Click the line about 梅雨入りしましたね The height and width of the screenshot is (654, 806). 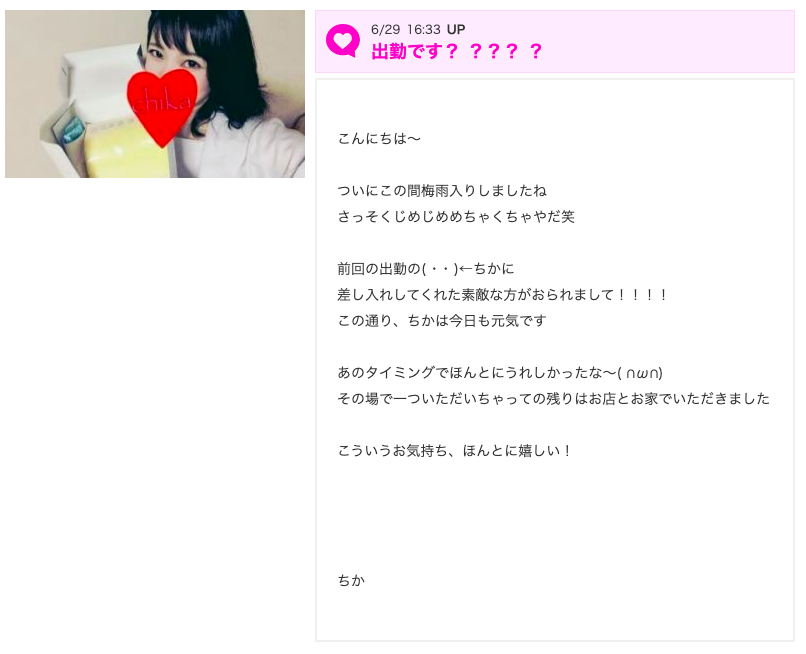(442, 191)
